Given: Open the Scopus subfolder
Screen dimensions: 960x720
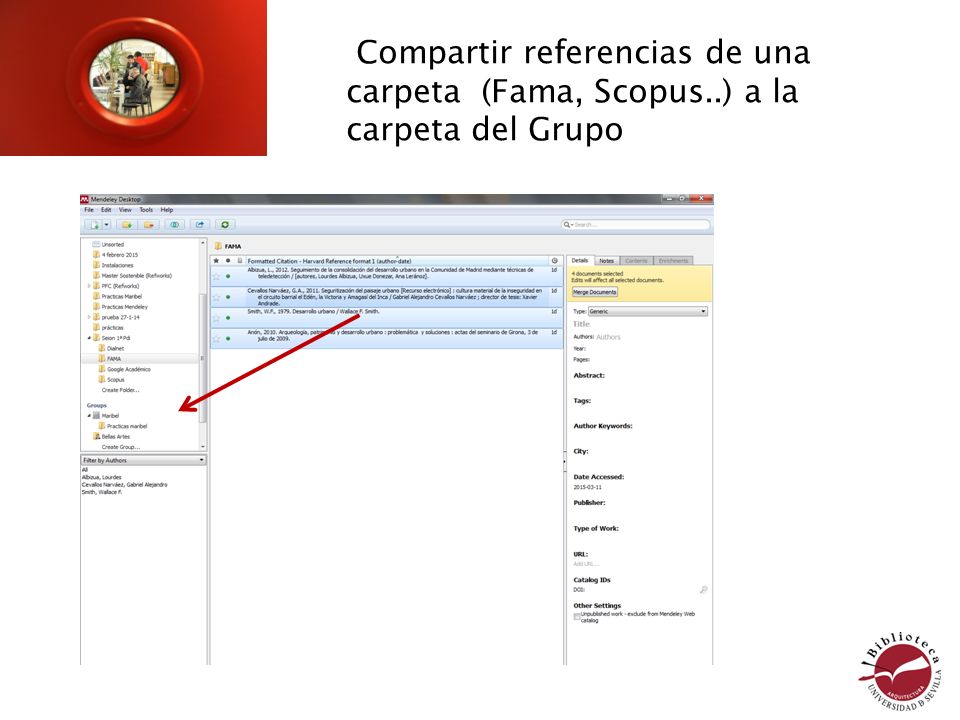Looking at the screenshot, I should (115, 380).
